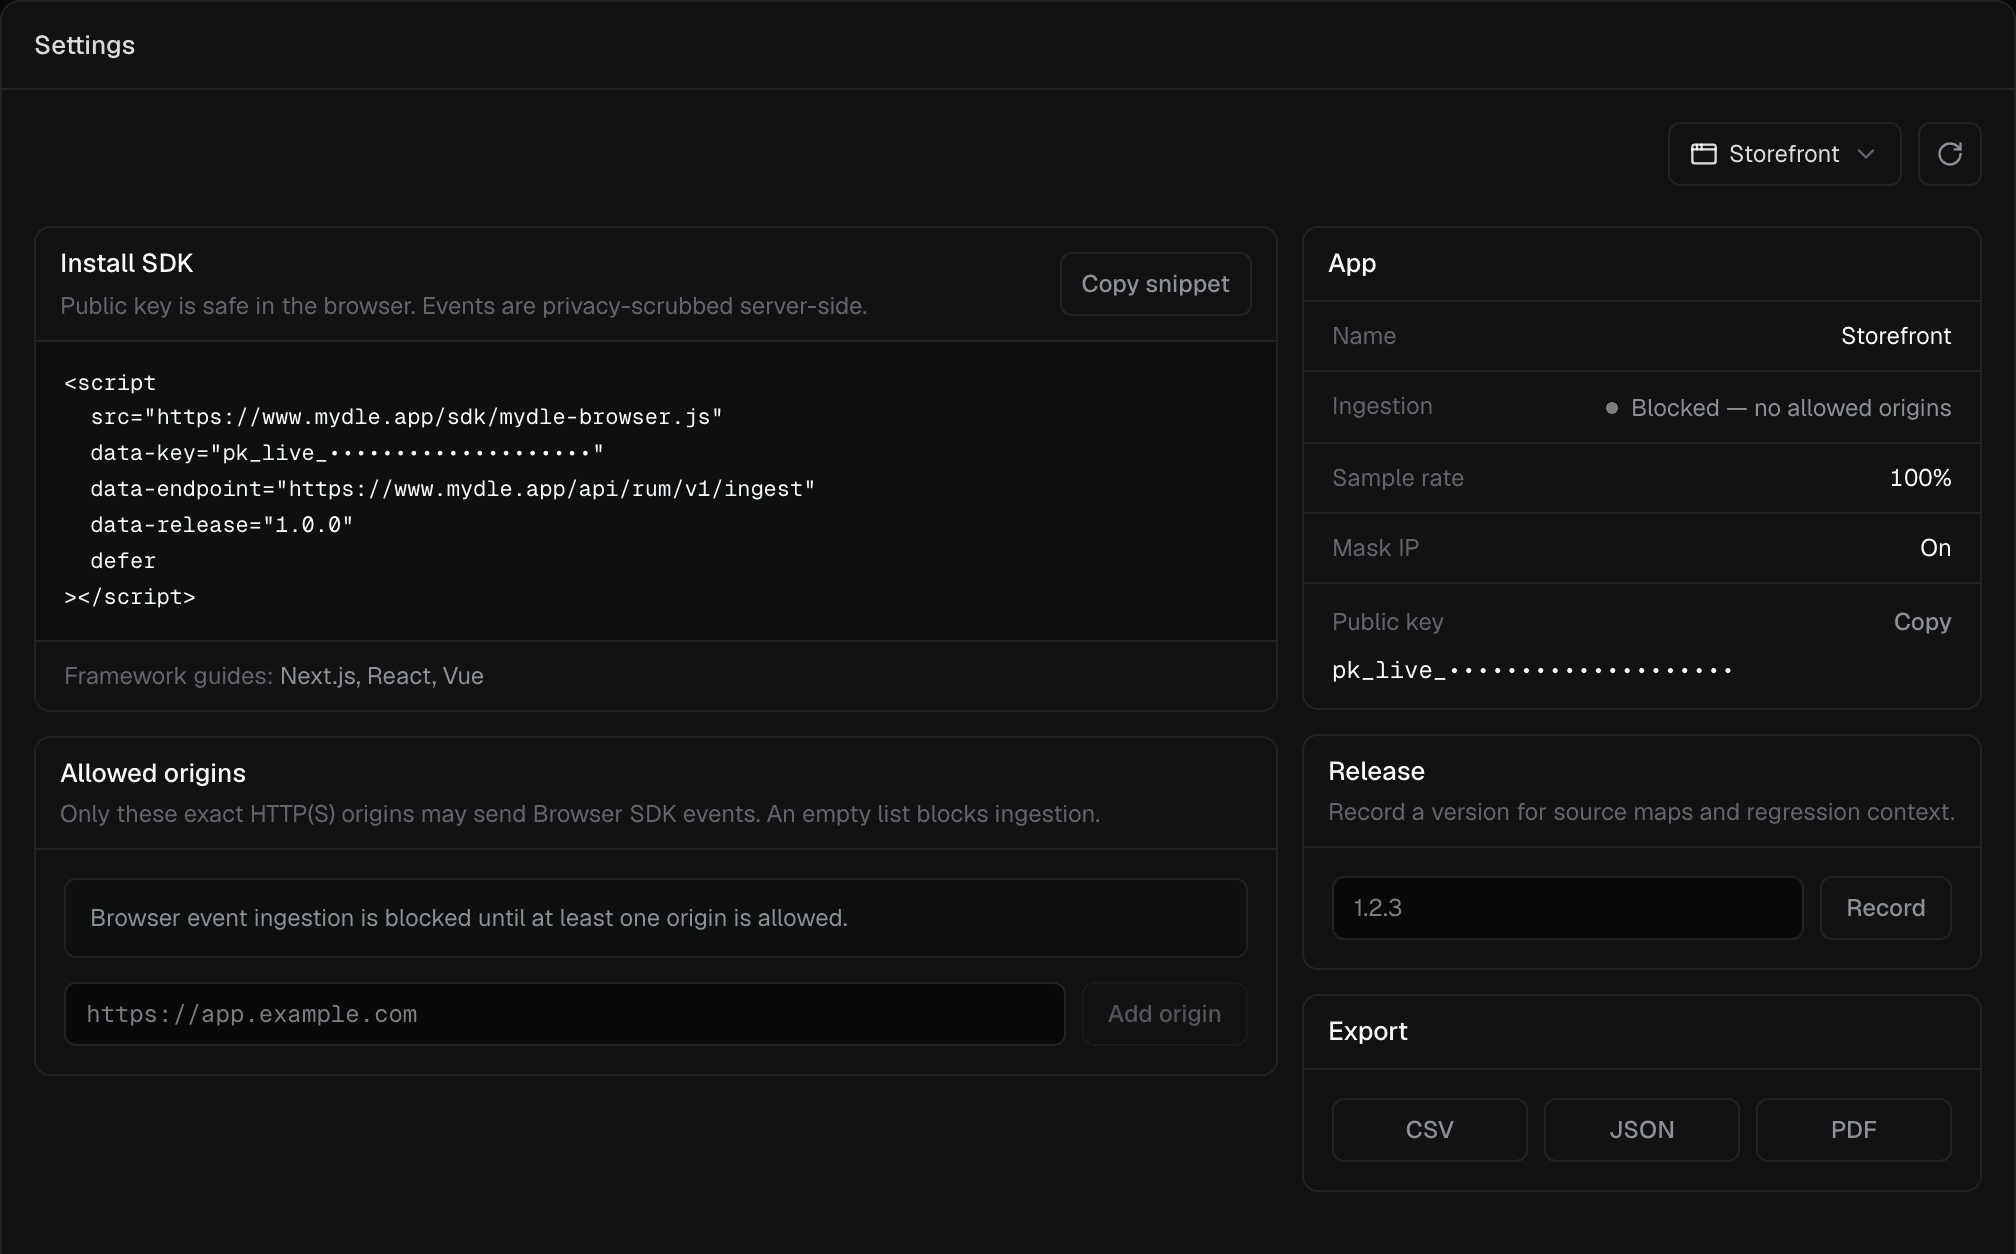Screen dimensions: 2016x1254
Task: Click the App card heading
Action: tap(1352, 263)
